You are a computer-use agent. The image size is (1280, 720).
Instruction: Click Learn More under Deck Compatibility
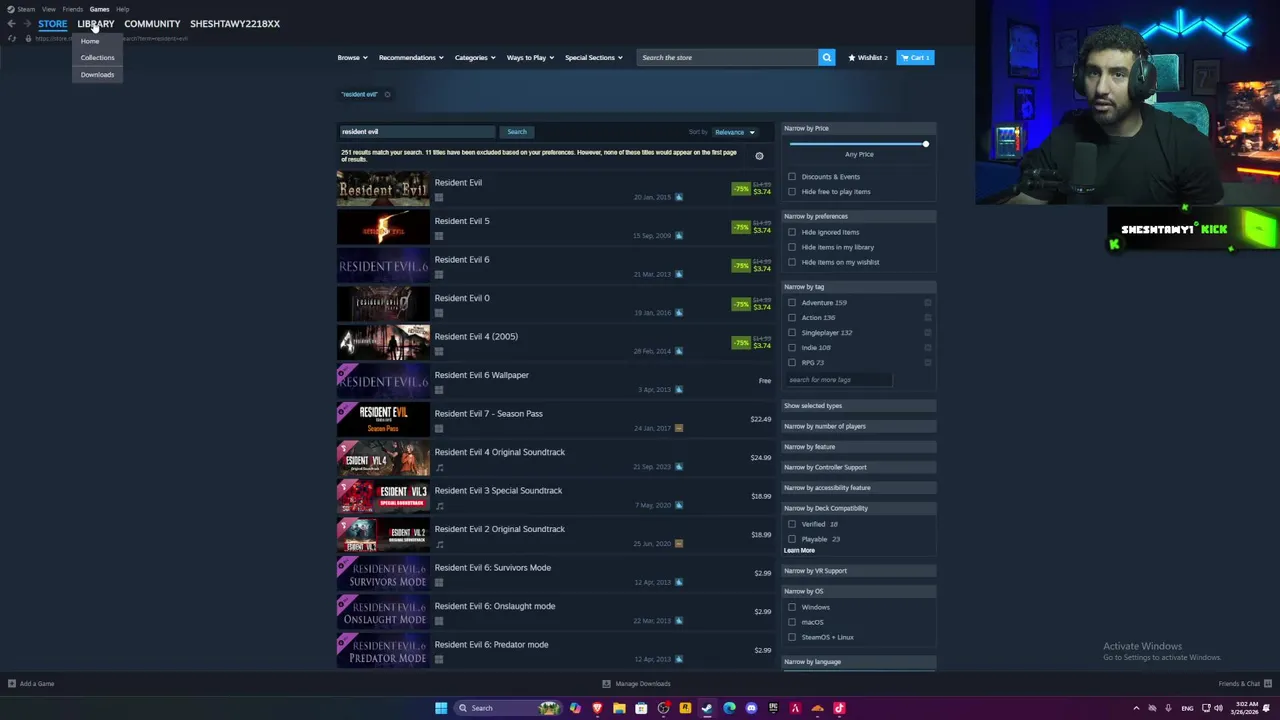click(x=799, y=551)
